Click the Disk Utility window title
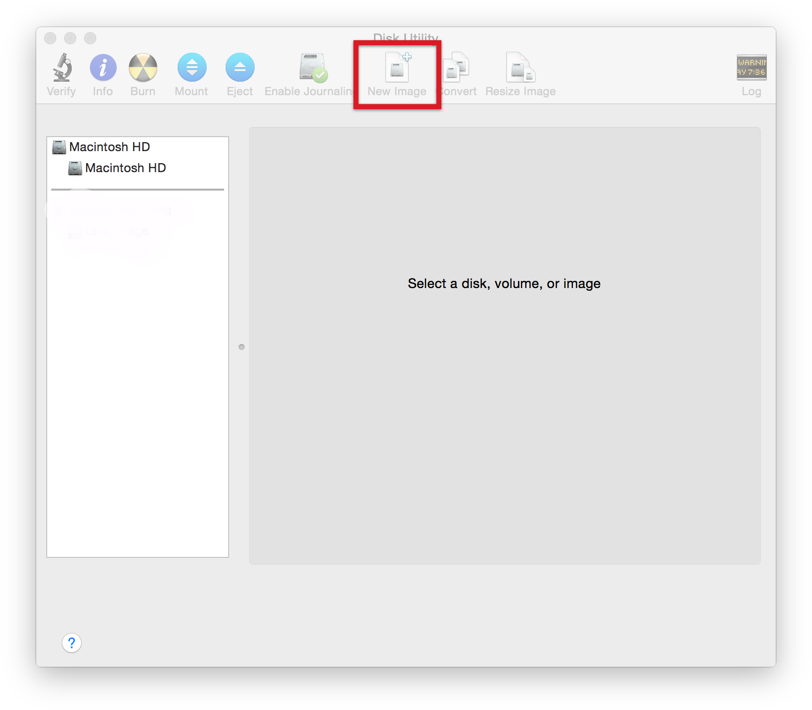This screenshot has width=812, height=710. 405,38
